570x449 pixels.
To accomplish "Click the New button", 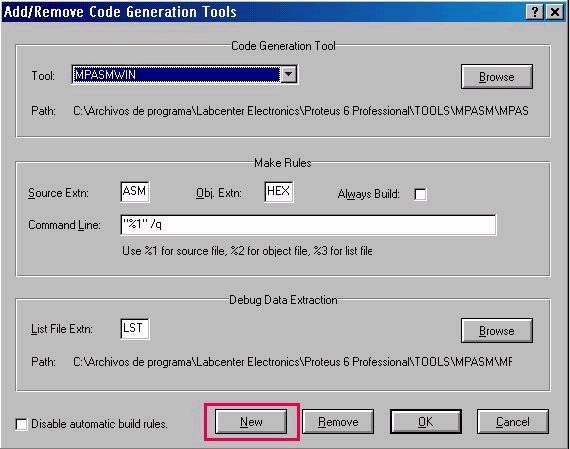I will pos(251,422).
